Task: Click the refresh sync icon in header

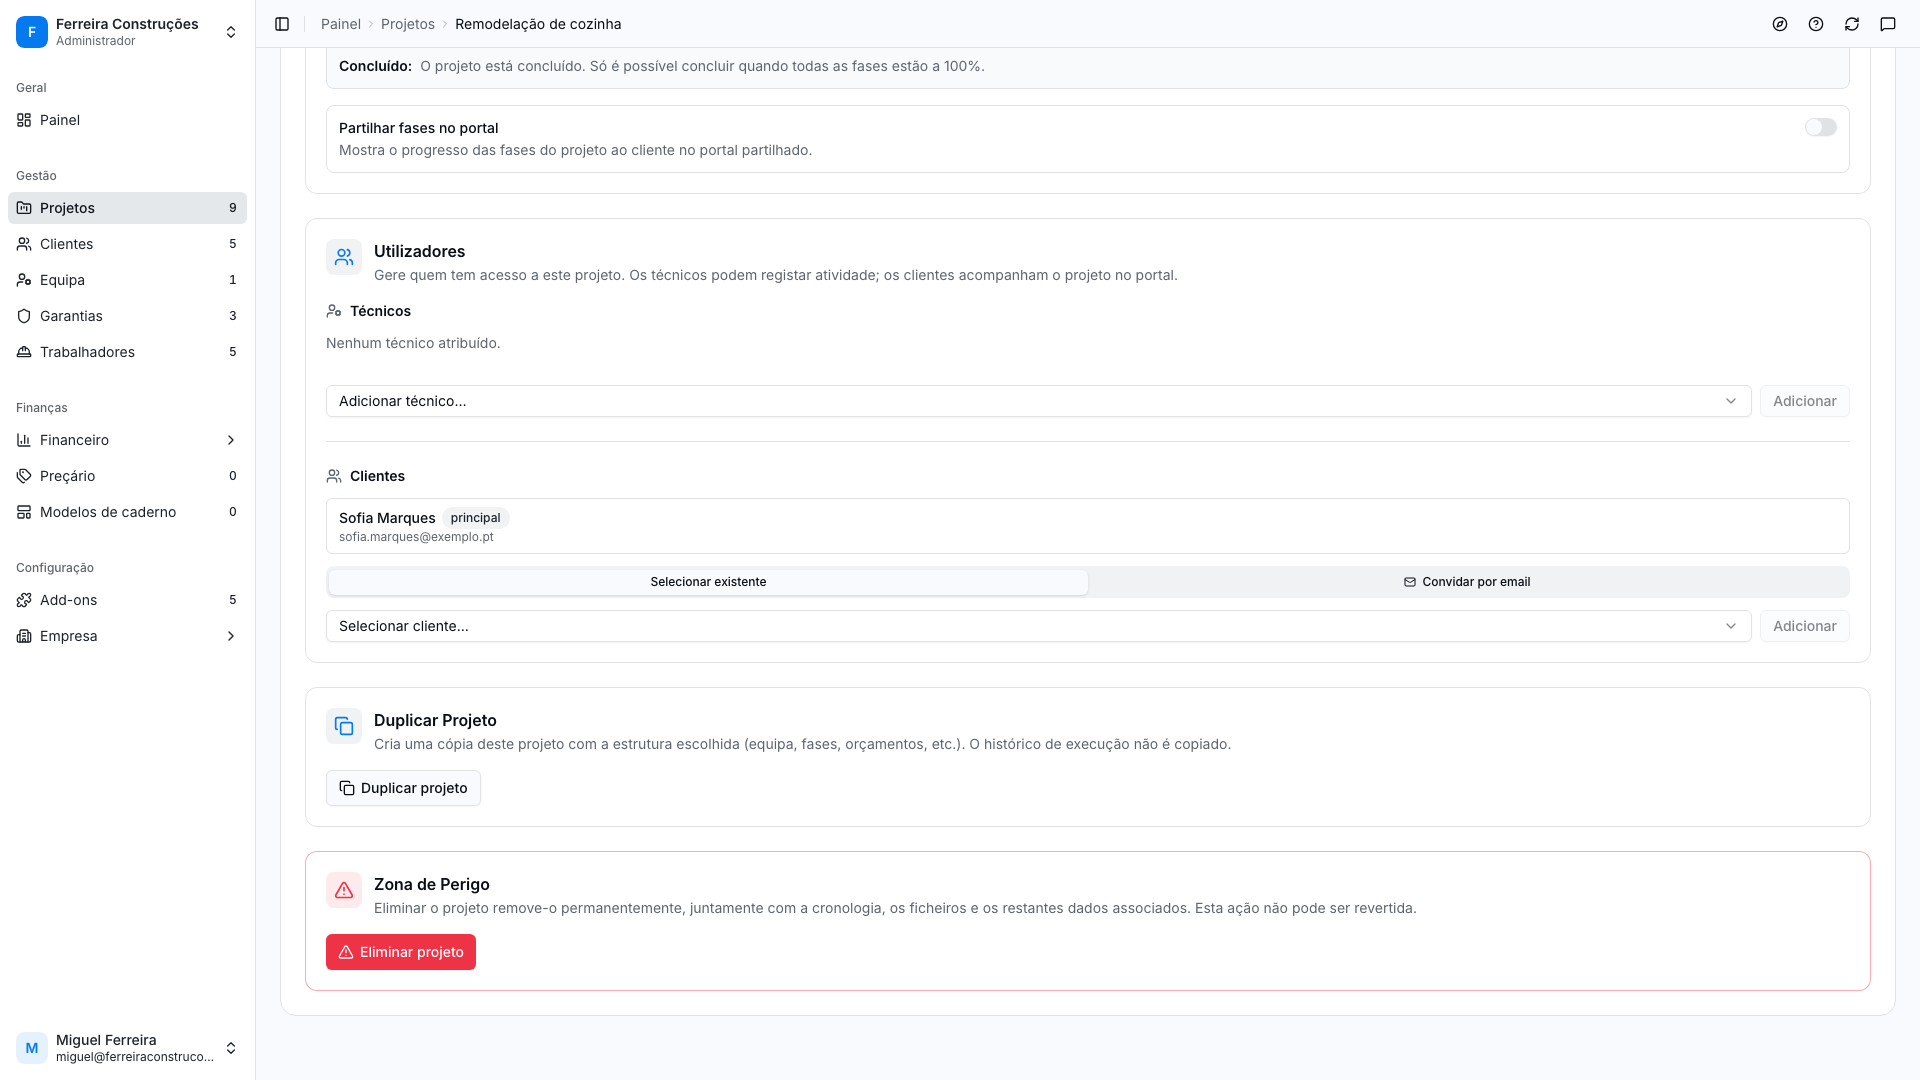Action: point(1852,24)
